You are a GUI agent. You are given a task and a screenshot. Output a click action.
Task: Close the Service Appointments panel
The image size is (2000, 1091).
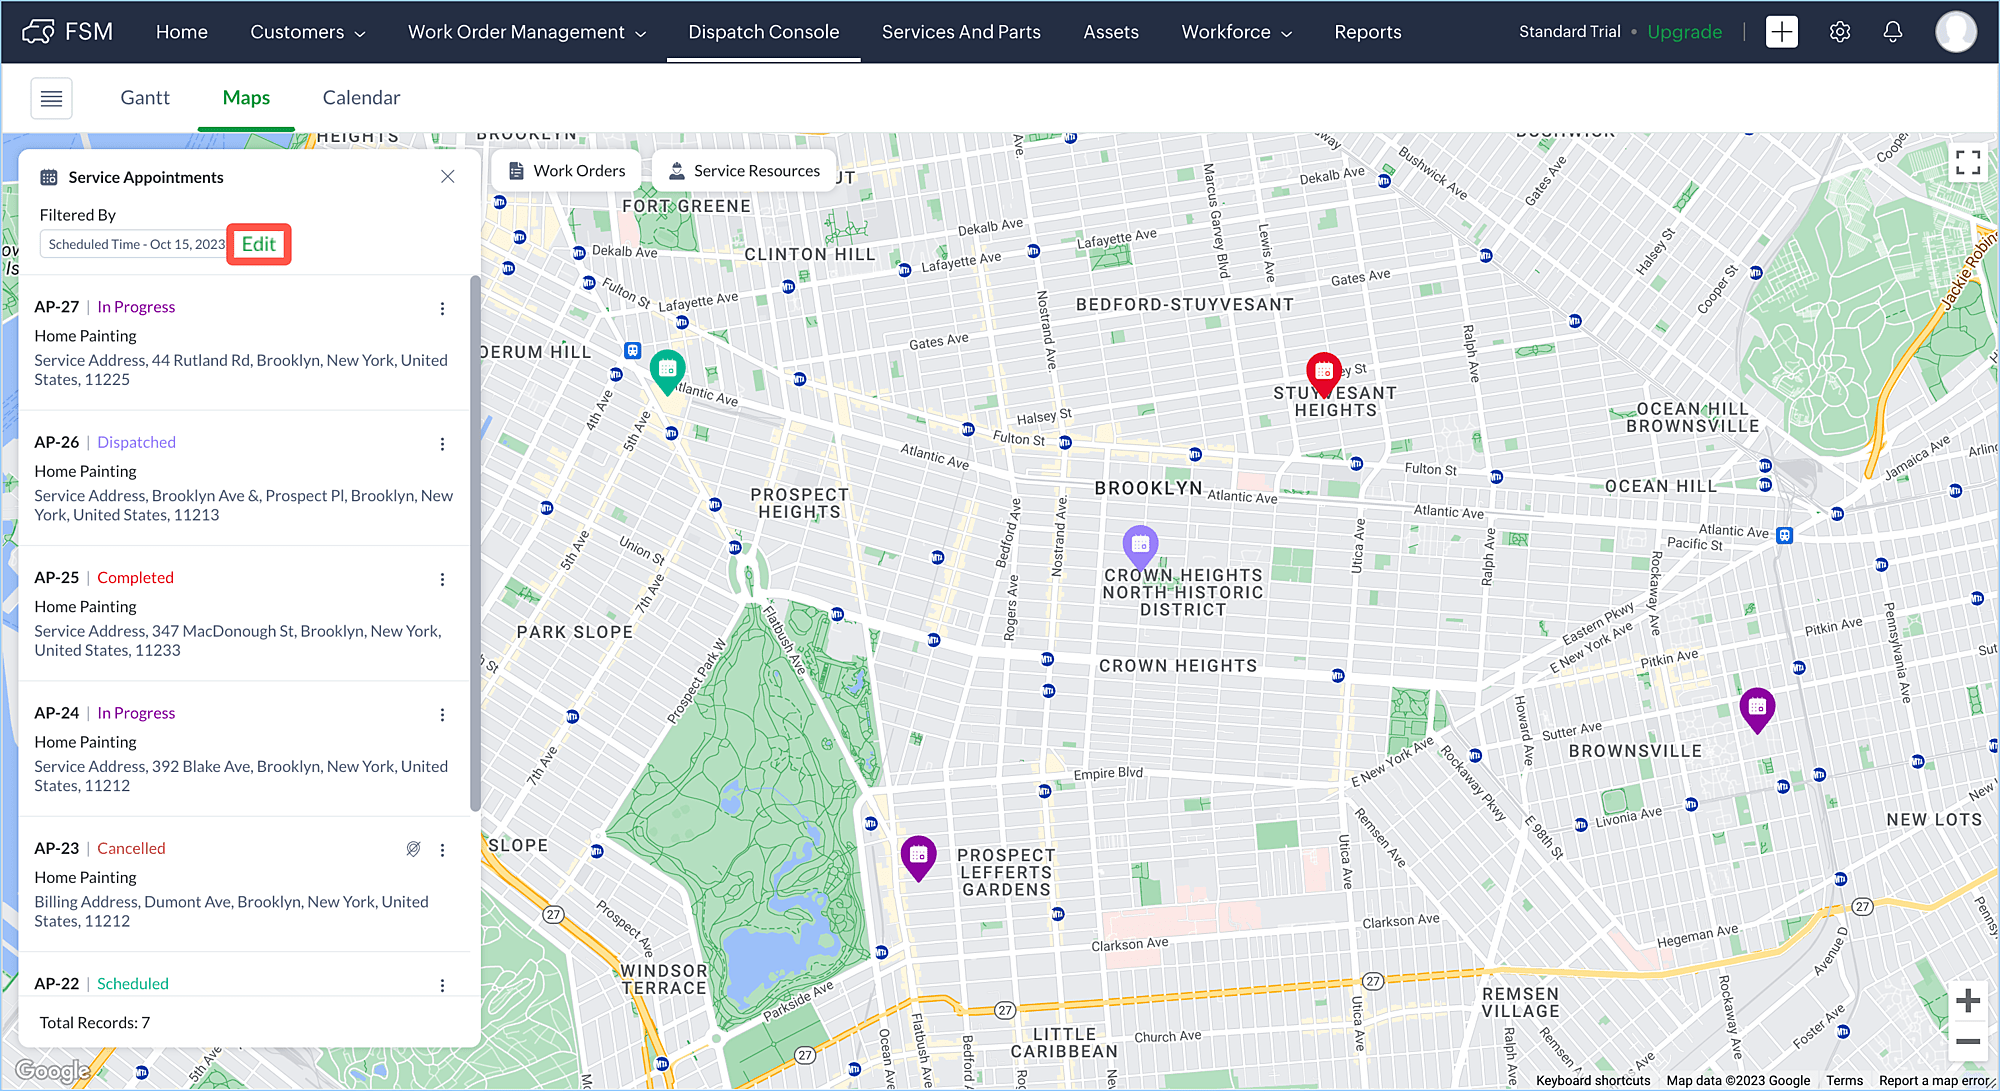pos(448,177)
